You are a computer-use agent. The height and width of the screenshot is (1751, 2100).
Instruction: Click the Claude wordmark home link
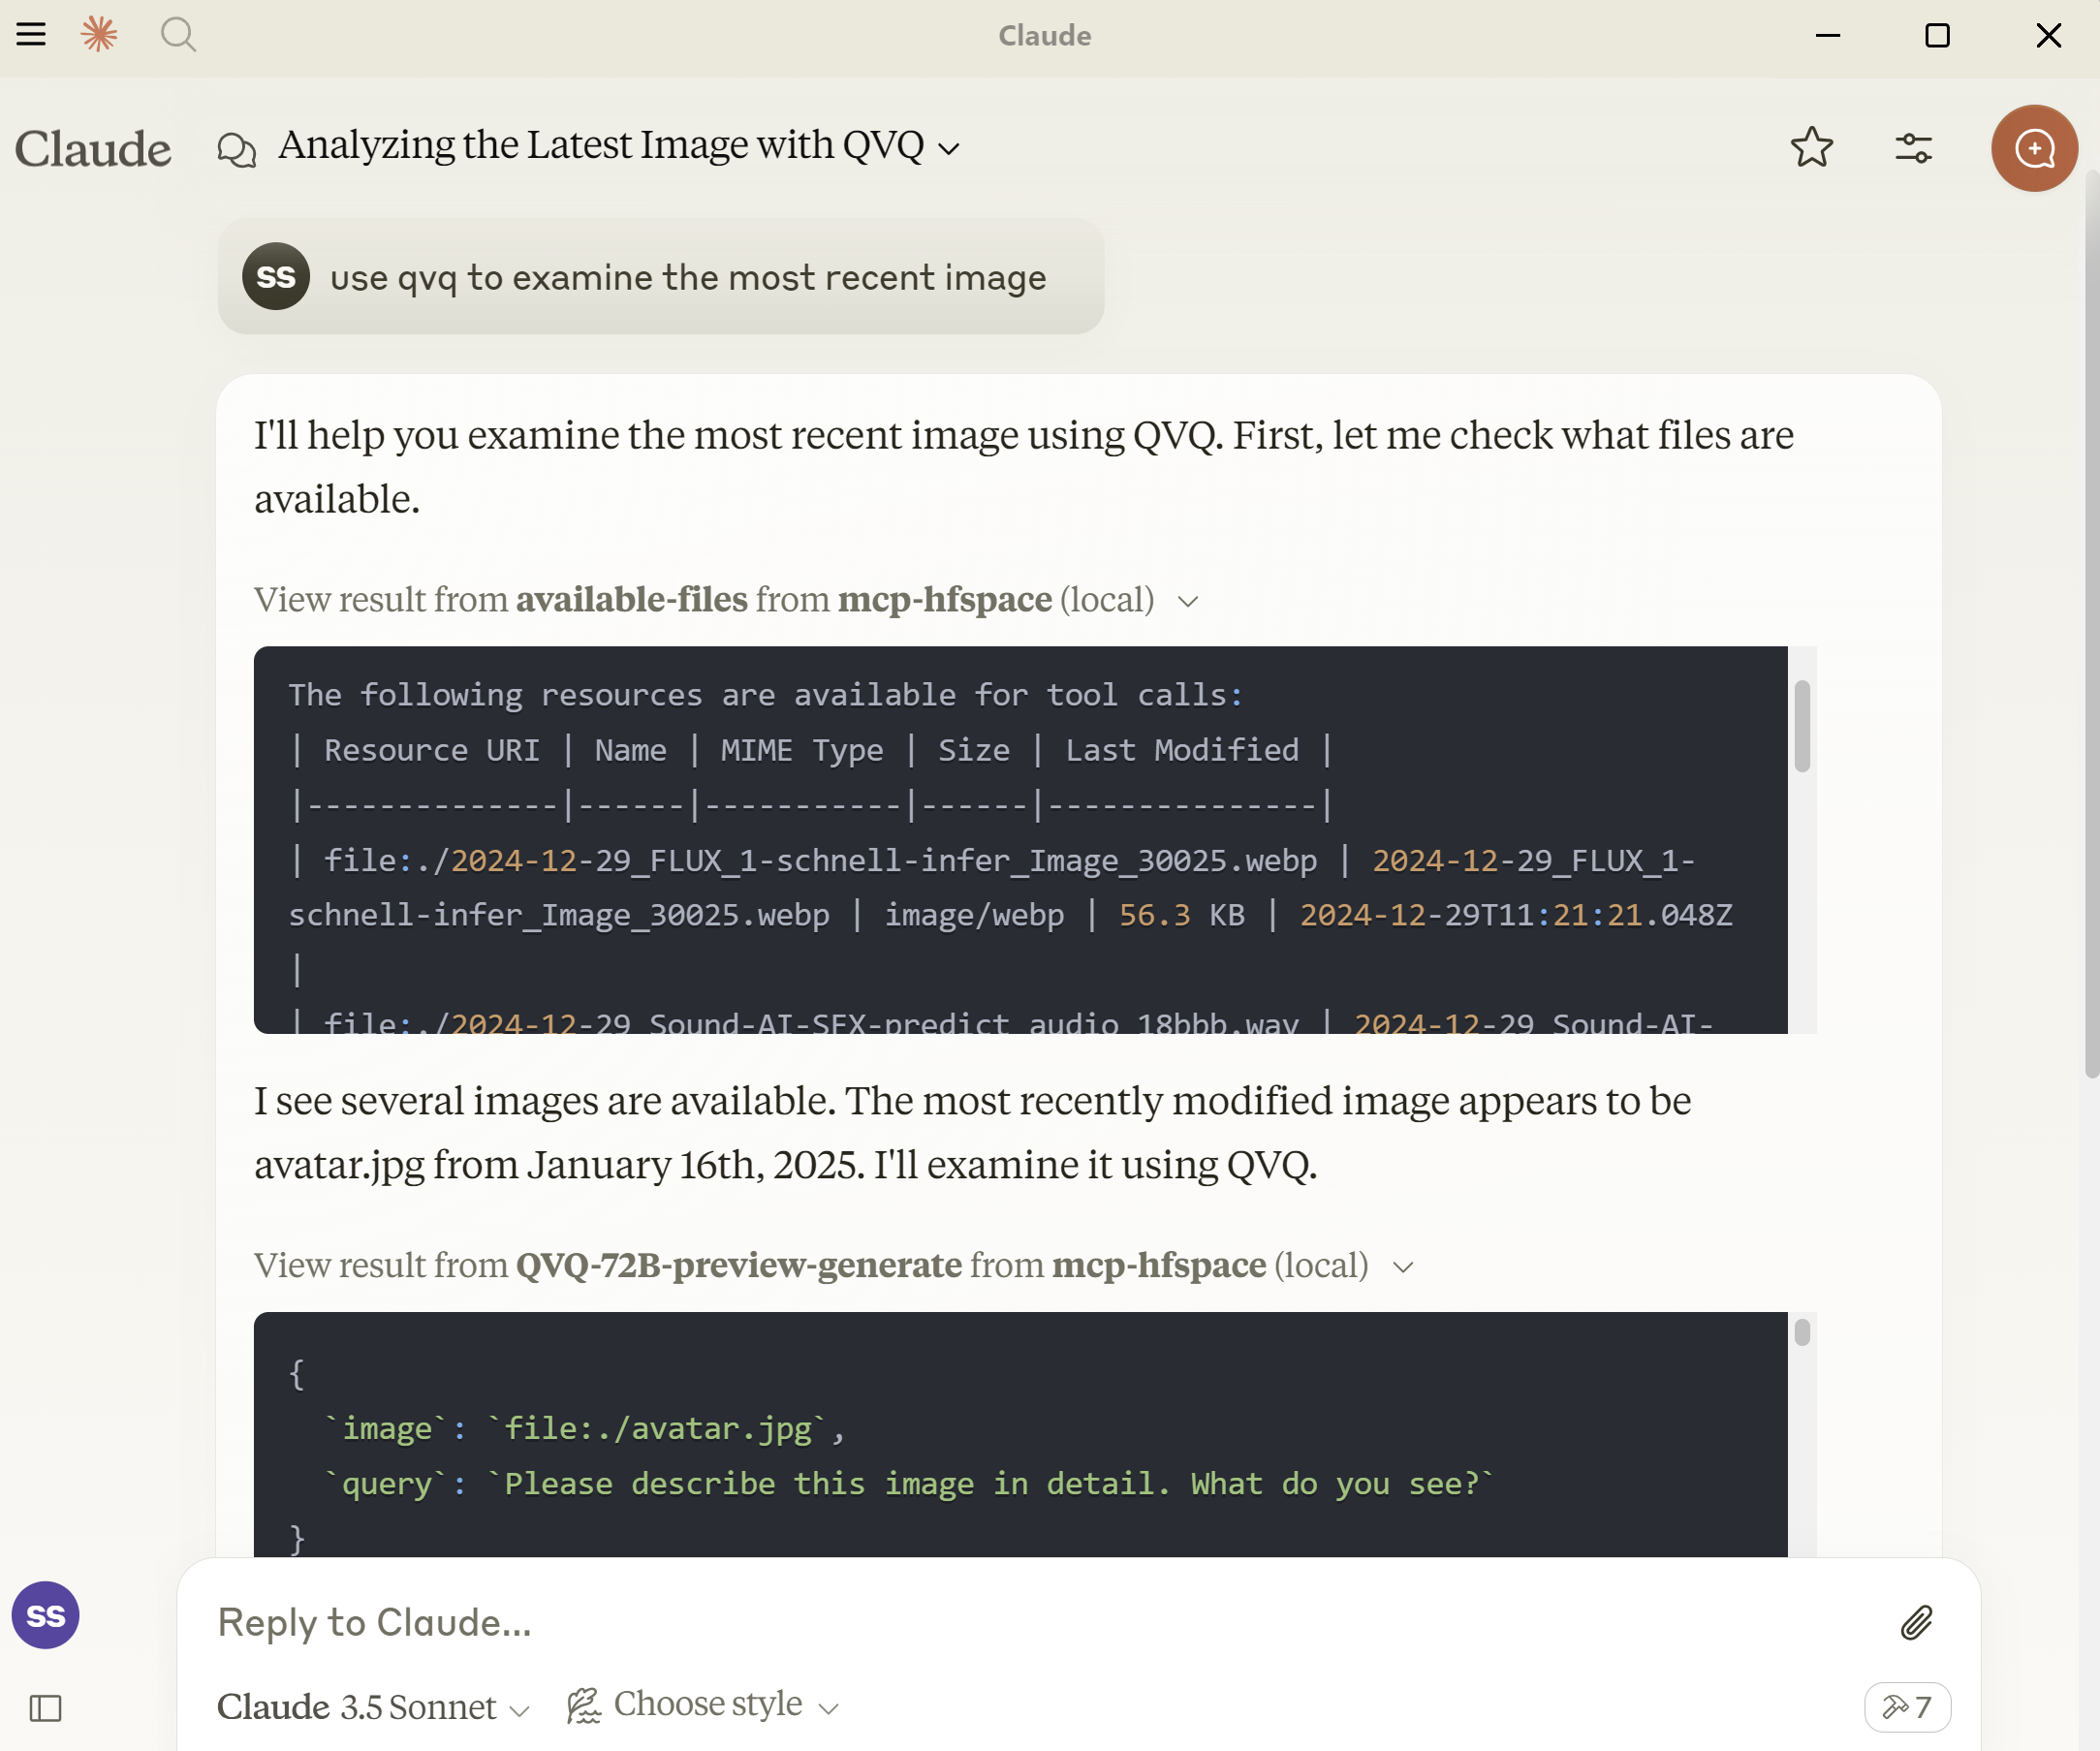pyautogui.click(x=93, y=149)
